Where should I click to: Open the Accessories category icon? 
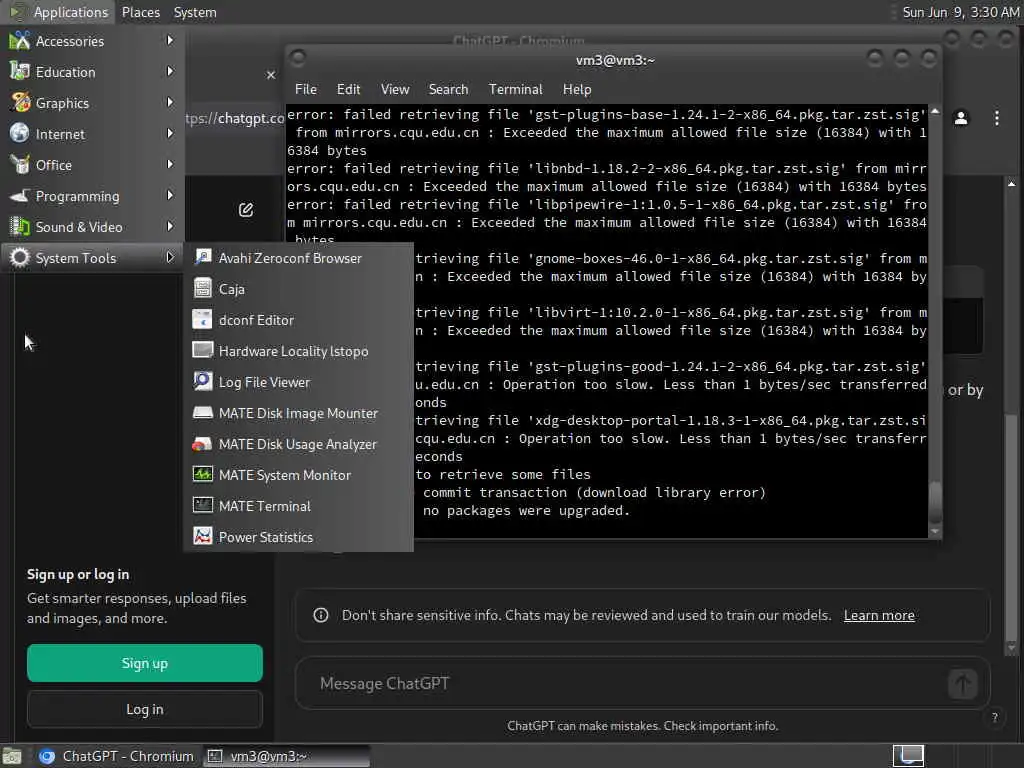[20, 41]
